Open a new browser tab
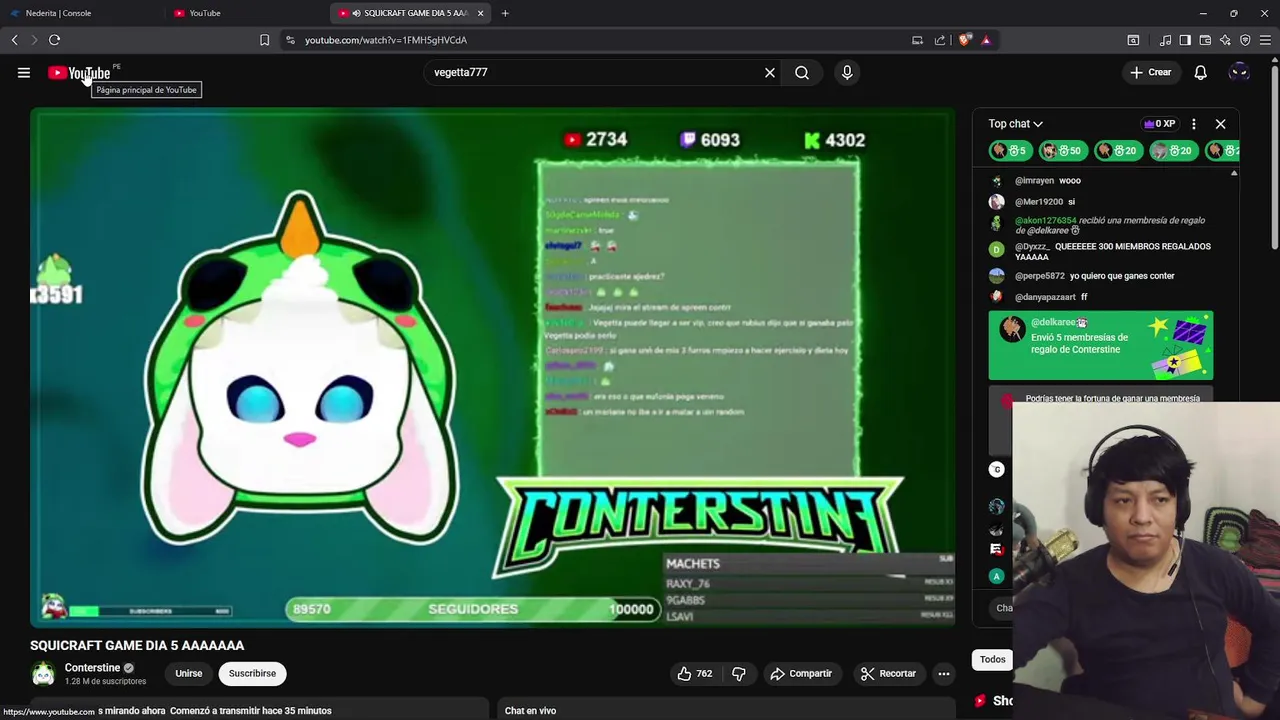 point(505,13)
